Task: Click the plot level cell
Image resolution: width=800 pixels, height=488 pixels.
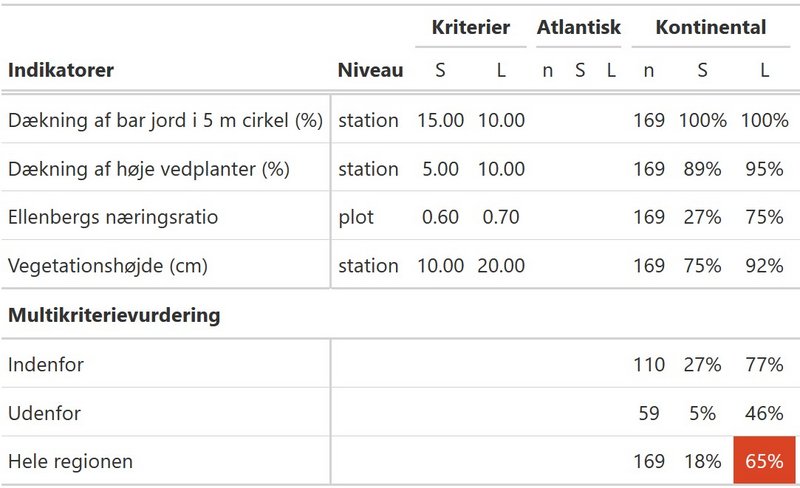Action: [356, 218]
